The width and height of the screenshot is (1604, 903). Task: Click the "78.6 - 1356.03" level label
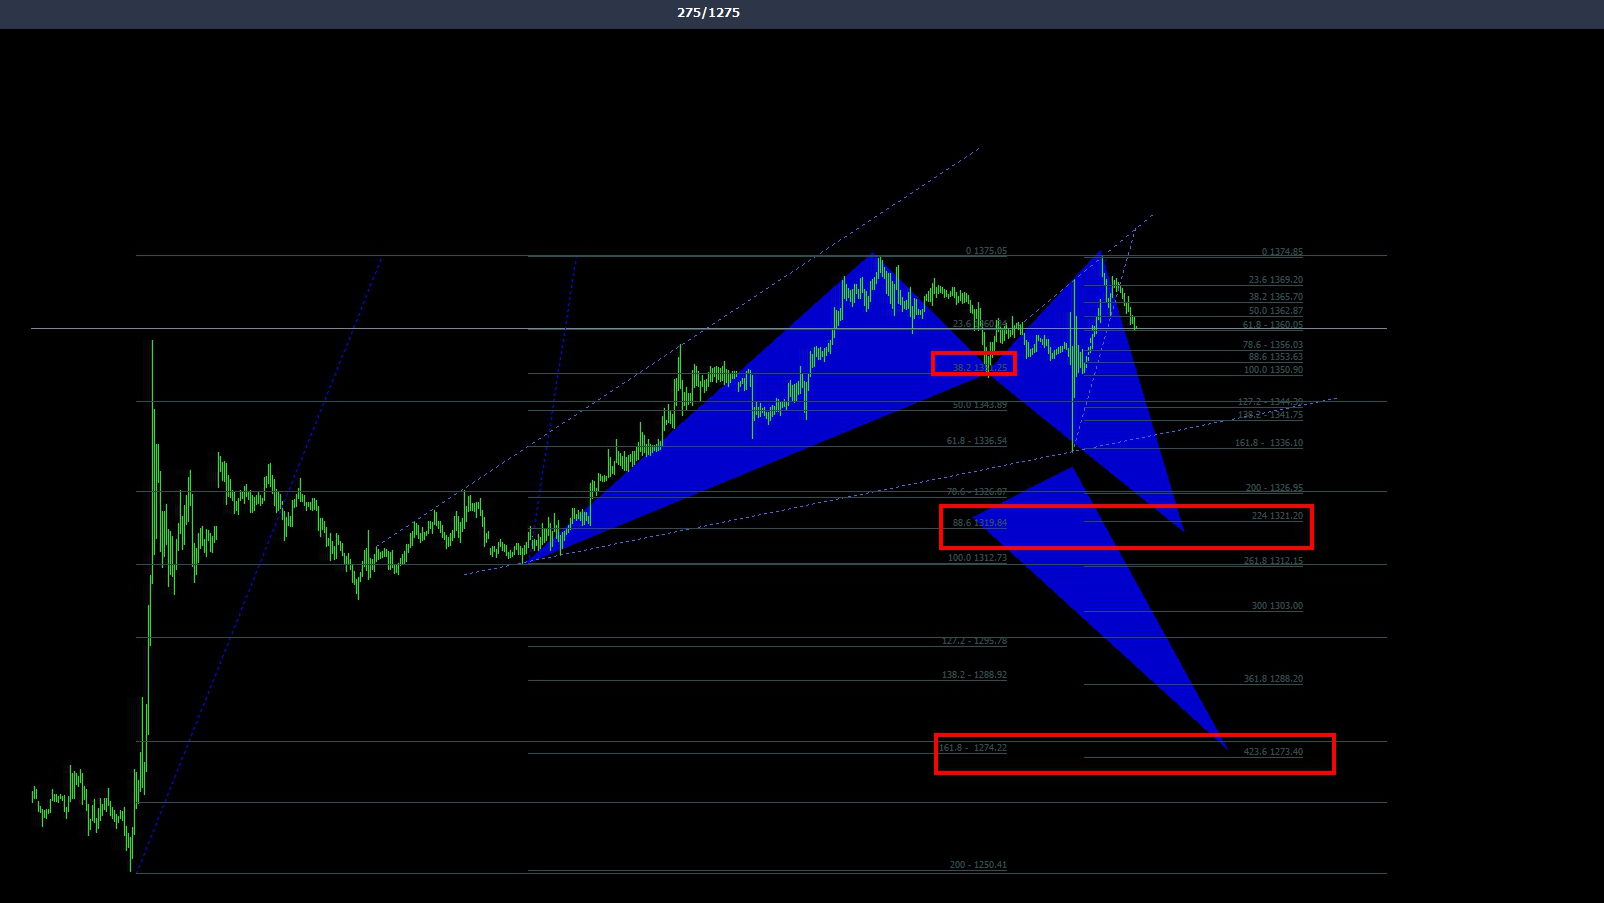click(1272, 345)
